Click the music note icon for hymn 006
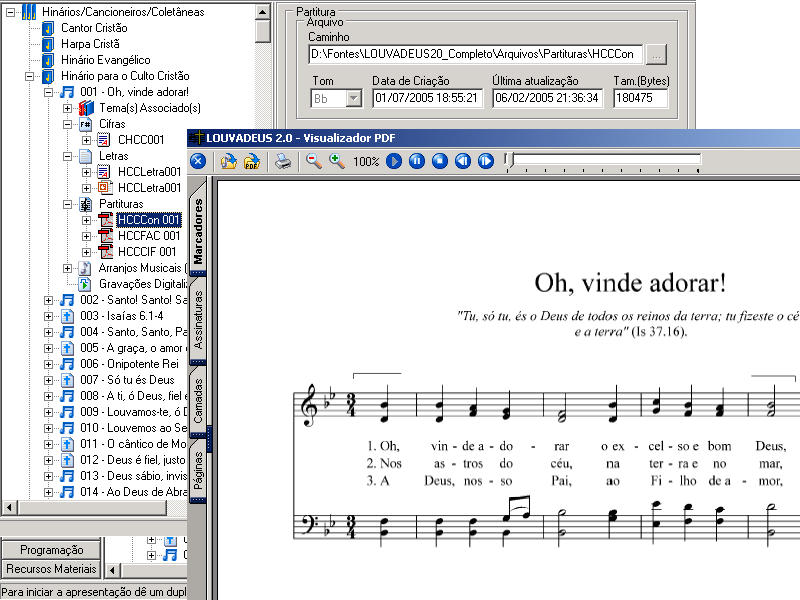Viewport: 800px width, 600px height. point(67,364)
